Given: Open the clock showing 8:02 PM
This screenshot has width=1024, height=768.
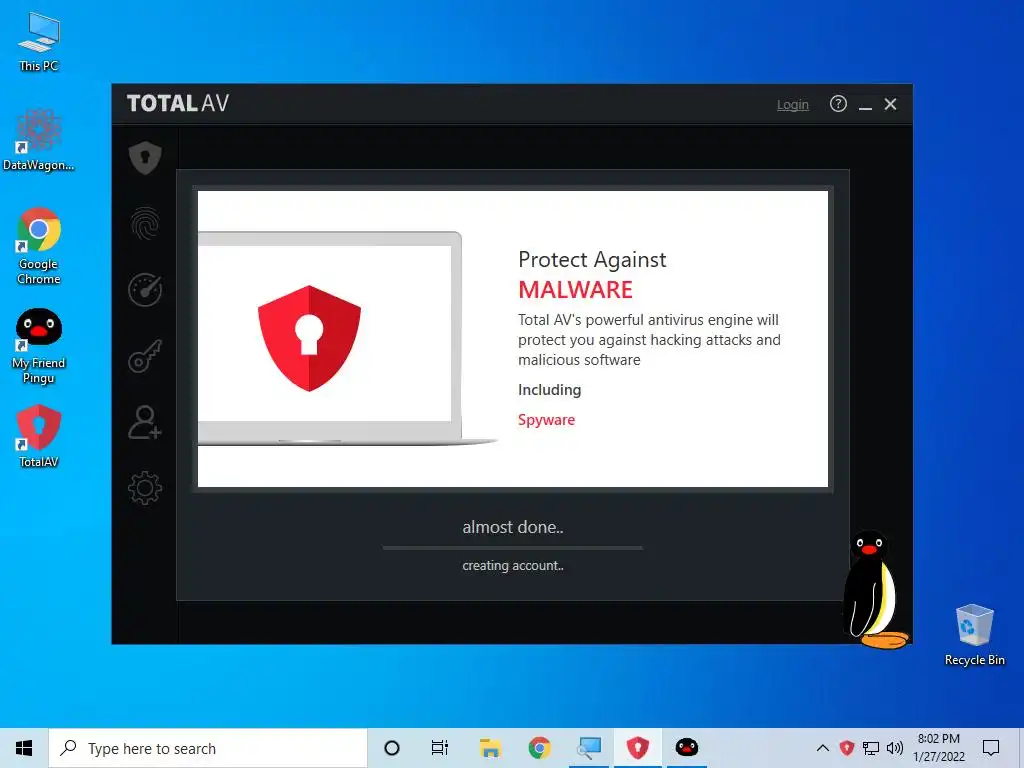Looking at the screenshot, I should tap(938, 748).
